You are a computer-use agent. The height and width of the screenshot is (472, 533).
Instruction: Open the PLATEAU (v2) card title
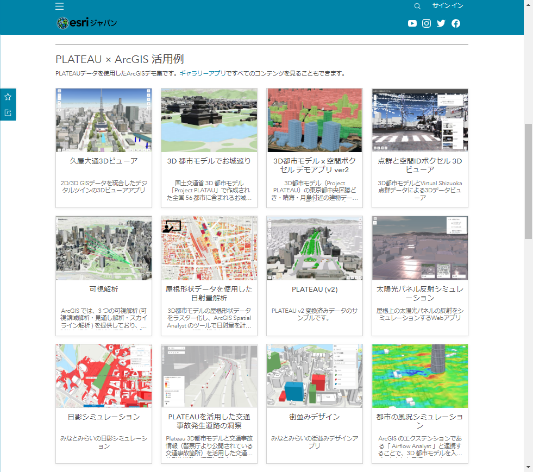[314, 290]
